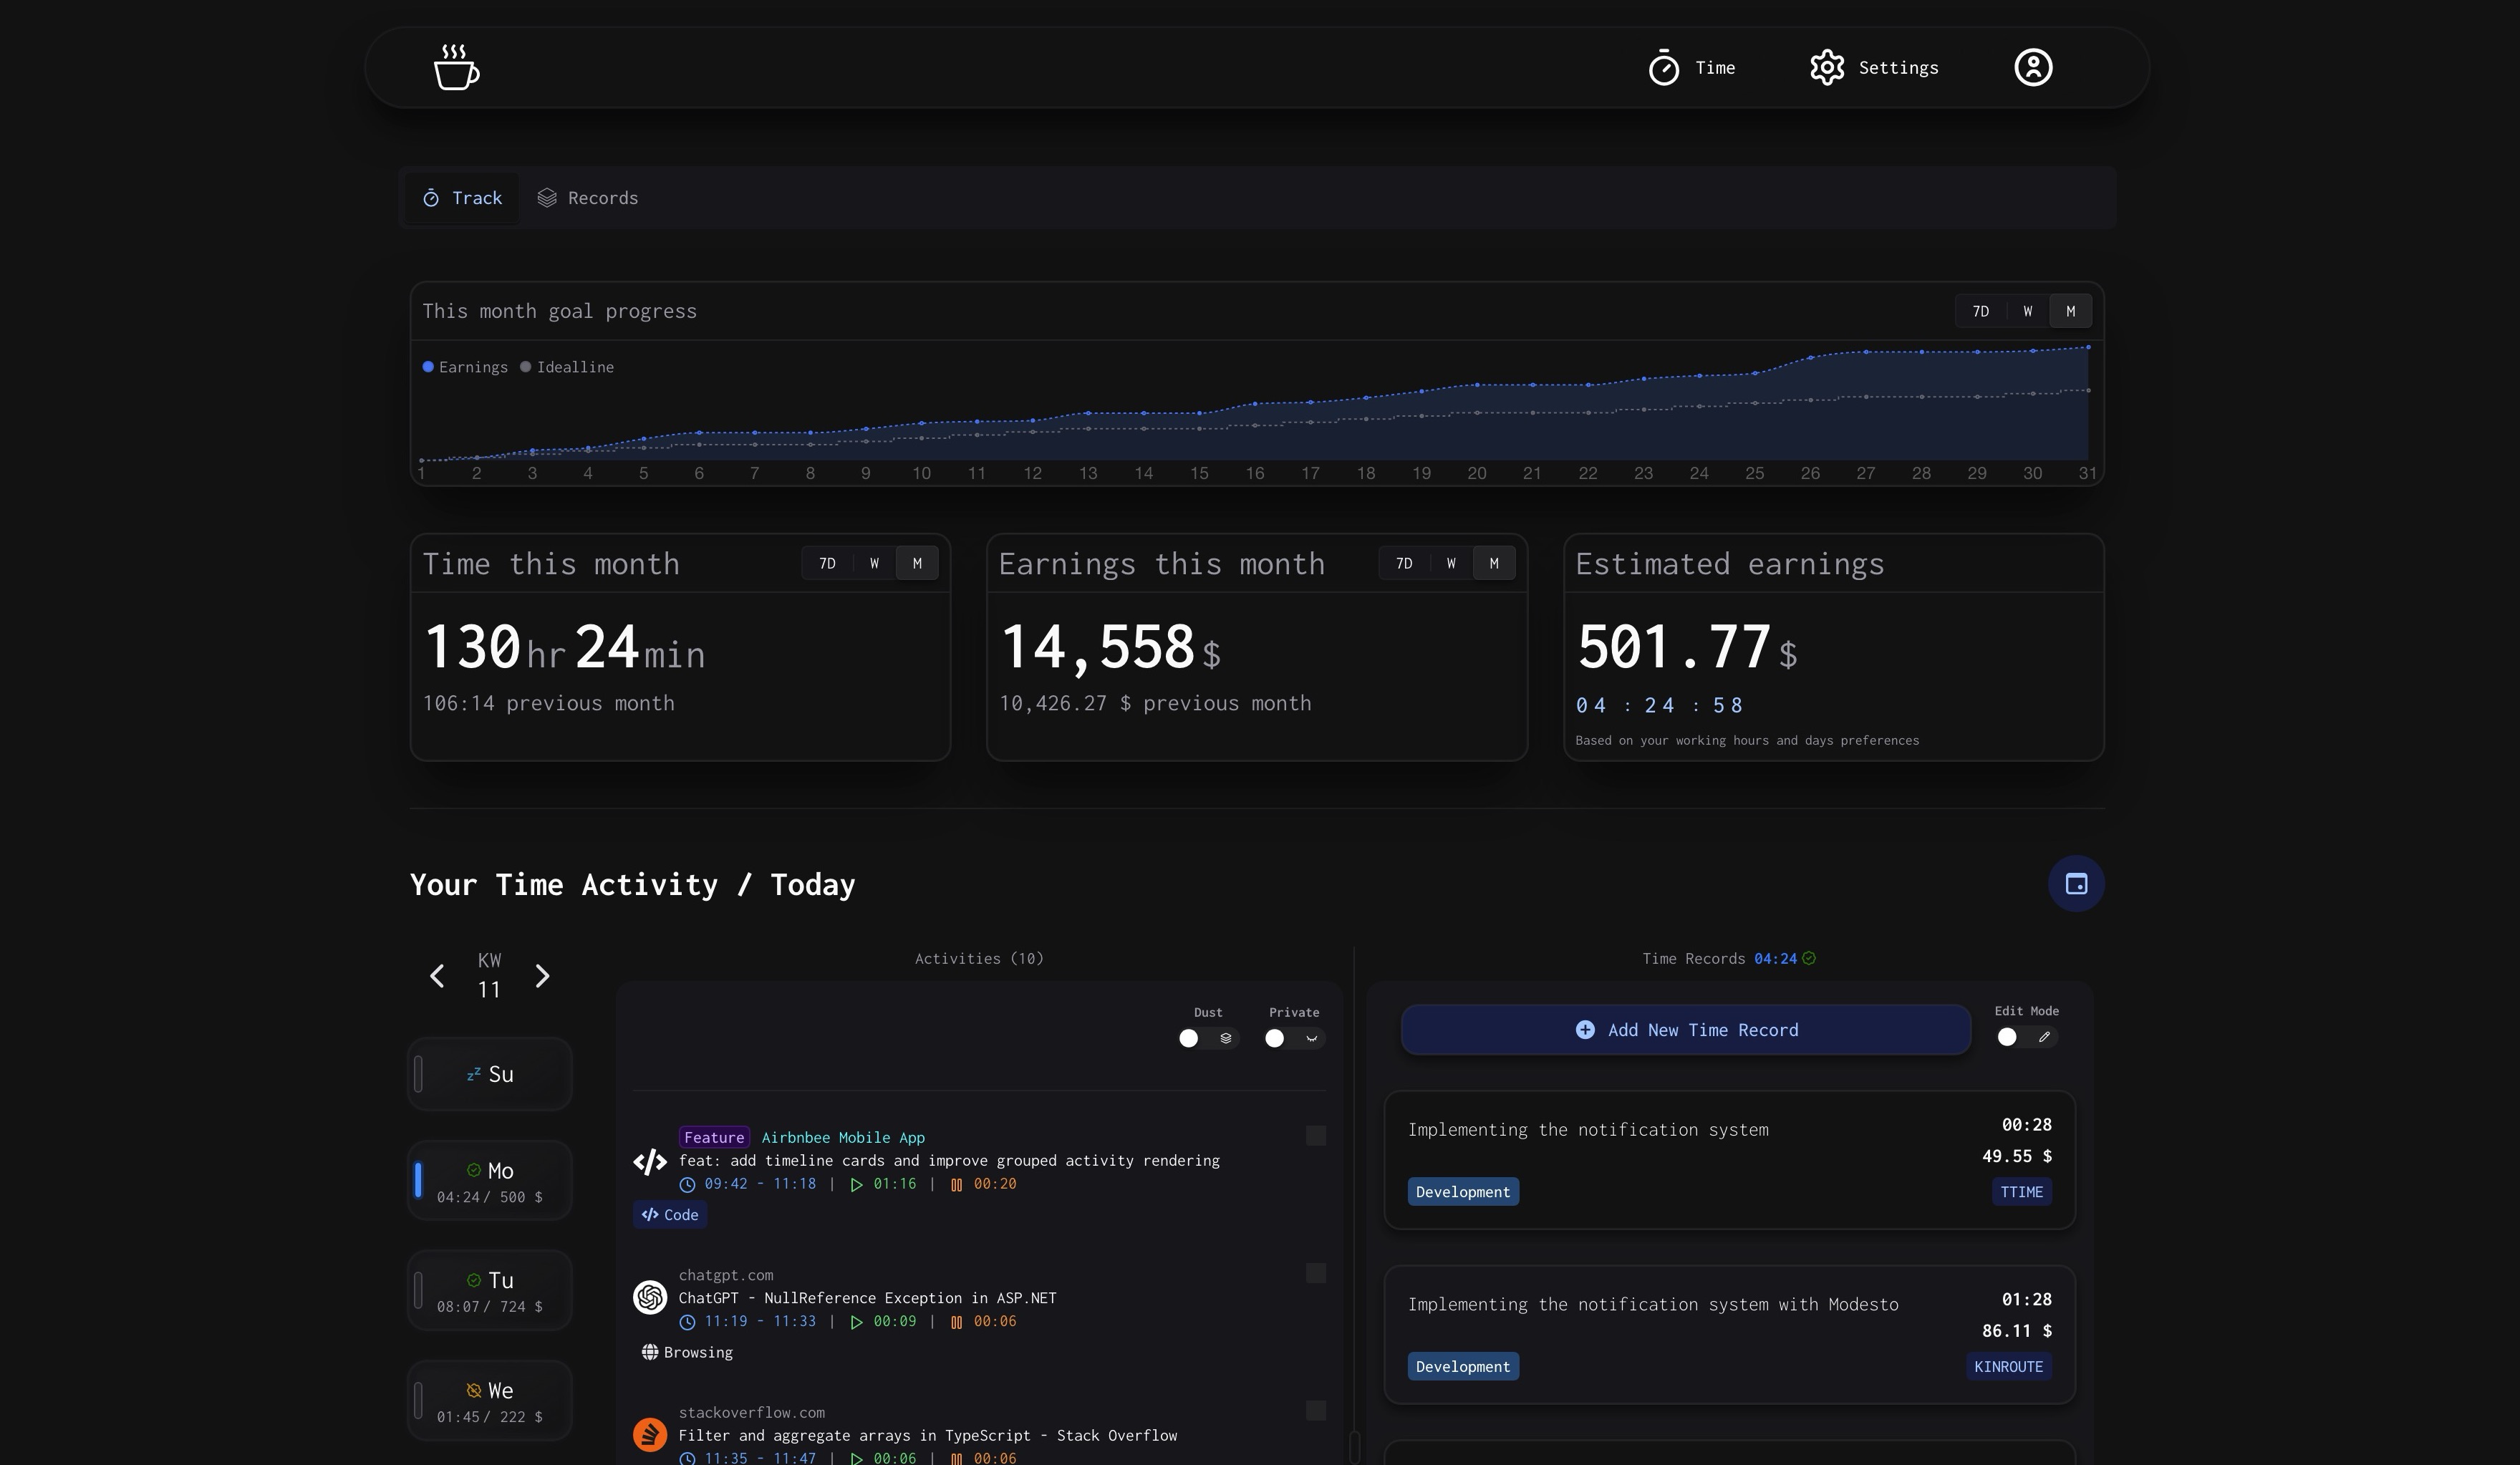
Task: Enable the Private toggle
Action: (x=1294, y=1038)
